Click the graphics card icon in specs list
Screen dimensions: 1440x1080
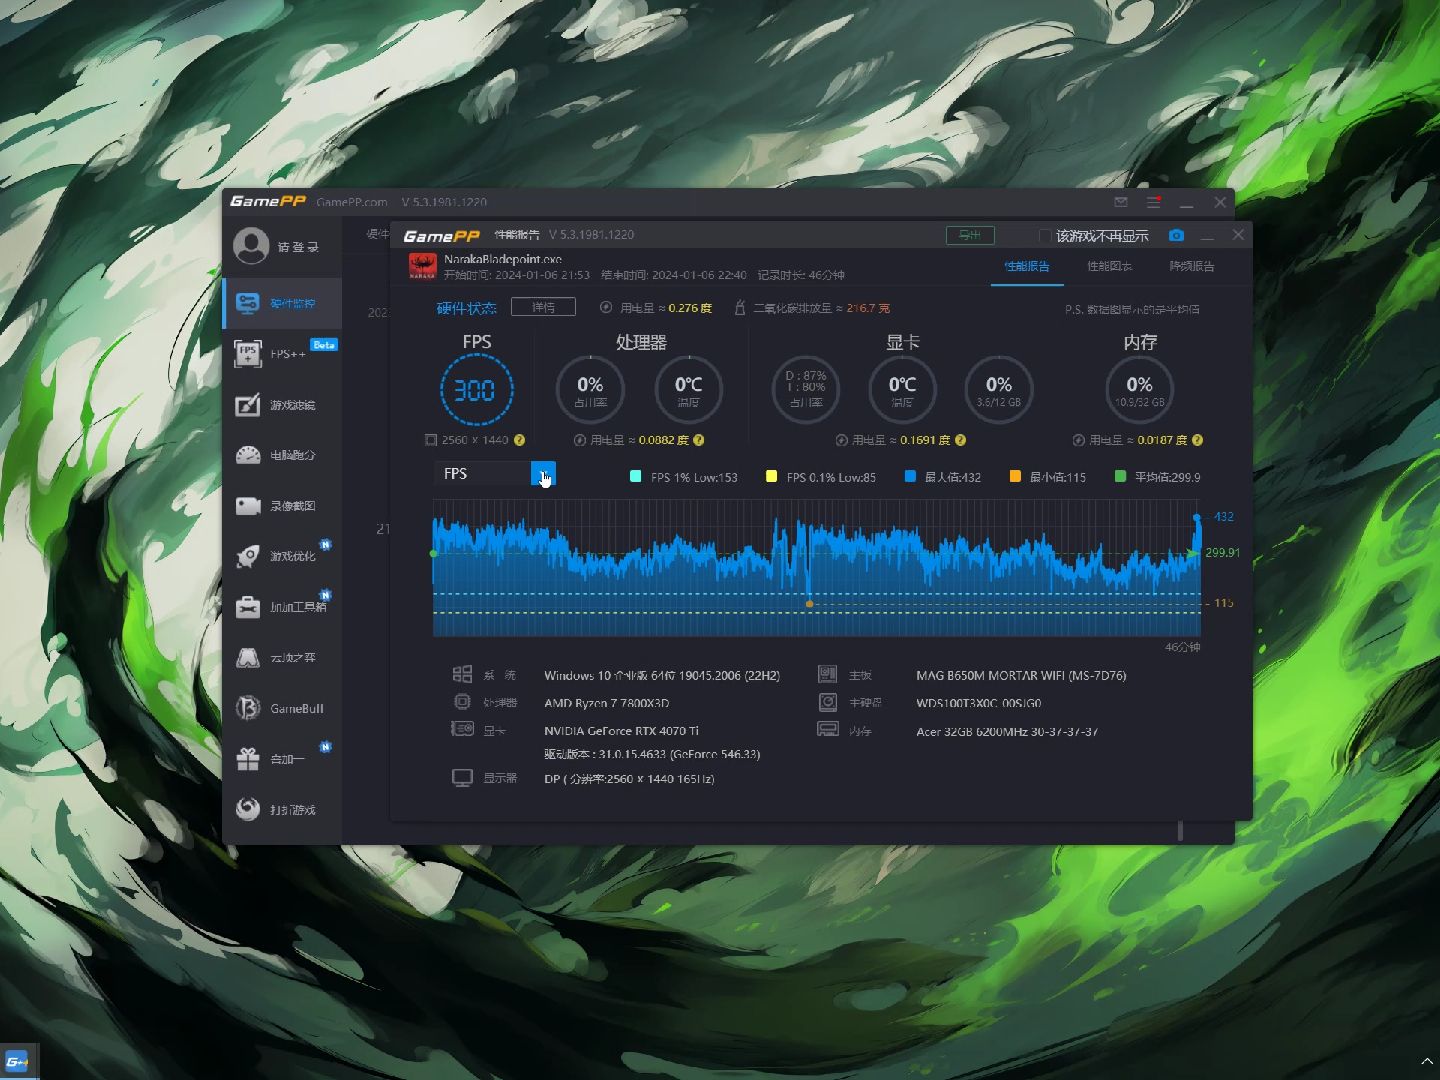[462, 729]
